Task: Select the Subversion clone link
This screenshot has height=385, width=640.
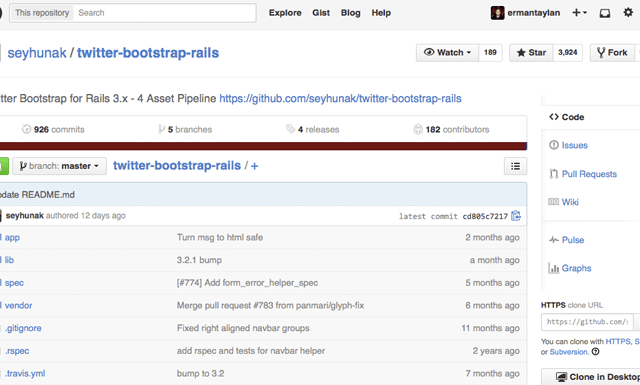Action: [569, 352]
